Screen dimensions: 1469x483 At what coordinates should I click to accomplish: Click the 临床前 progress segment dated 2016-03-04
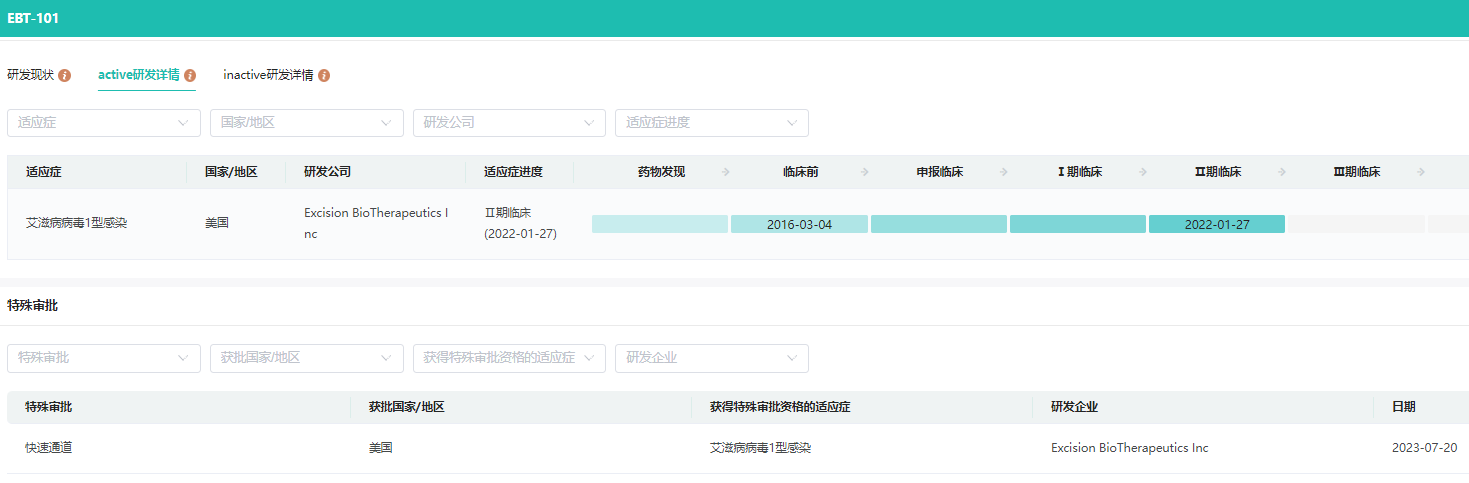tap(799, 224)
